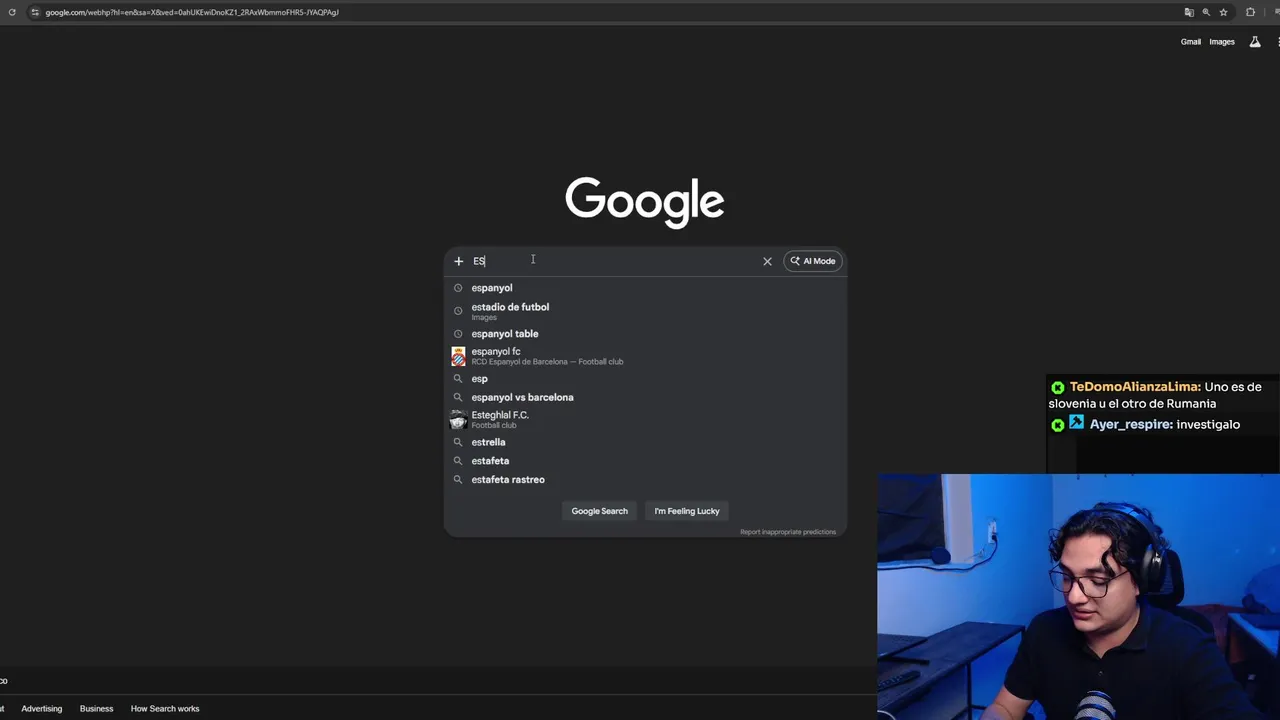Click green badge beside Ayer_respire
The width and height of the screenshot is (1280, 720).
point(1058,425)
